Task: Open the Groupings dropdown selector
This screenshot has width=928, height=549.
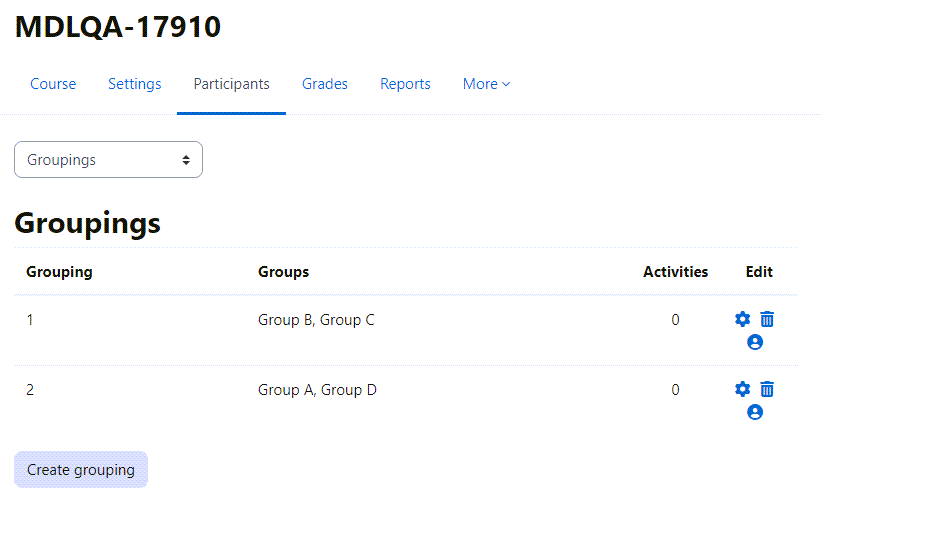Action: [x=108, y=160]
